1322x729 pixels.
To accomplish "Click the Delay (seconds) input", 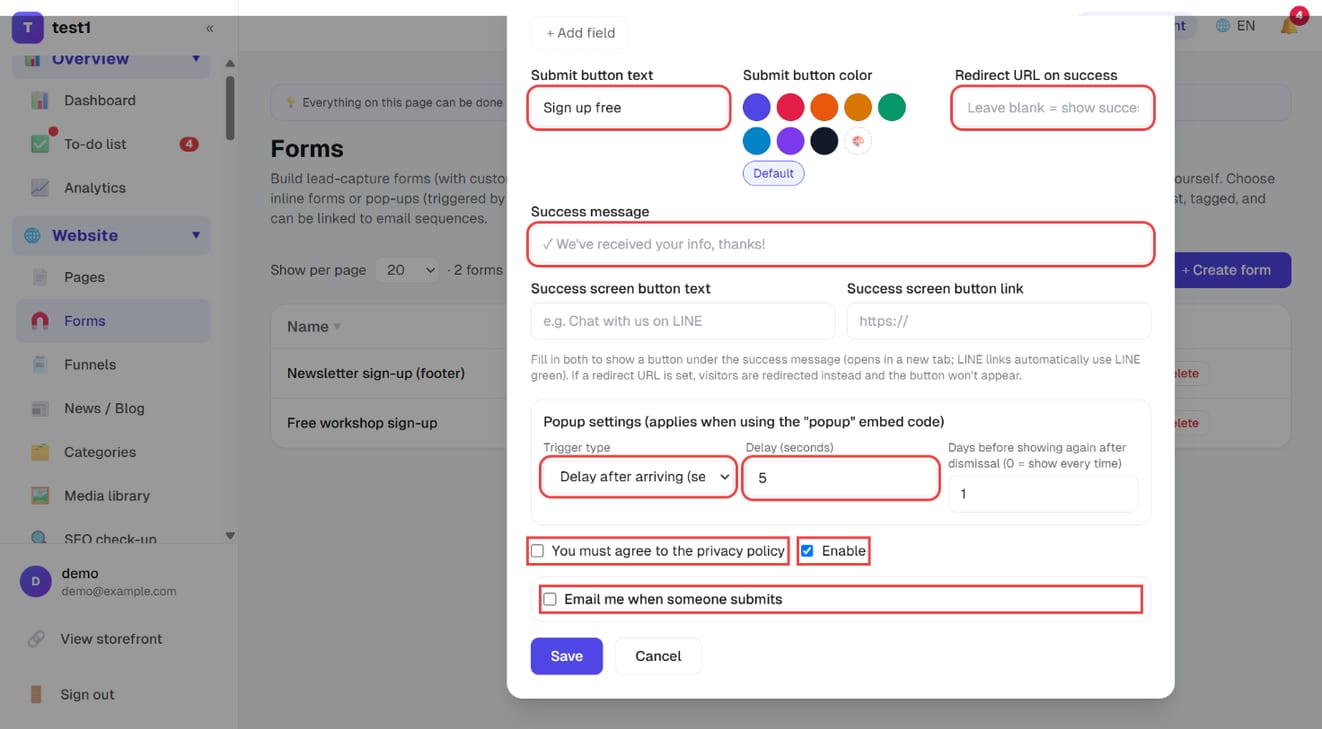I will [841, 478].
